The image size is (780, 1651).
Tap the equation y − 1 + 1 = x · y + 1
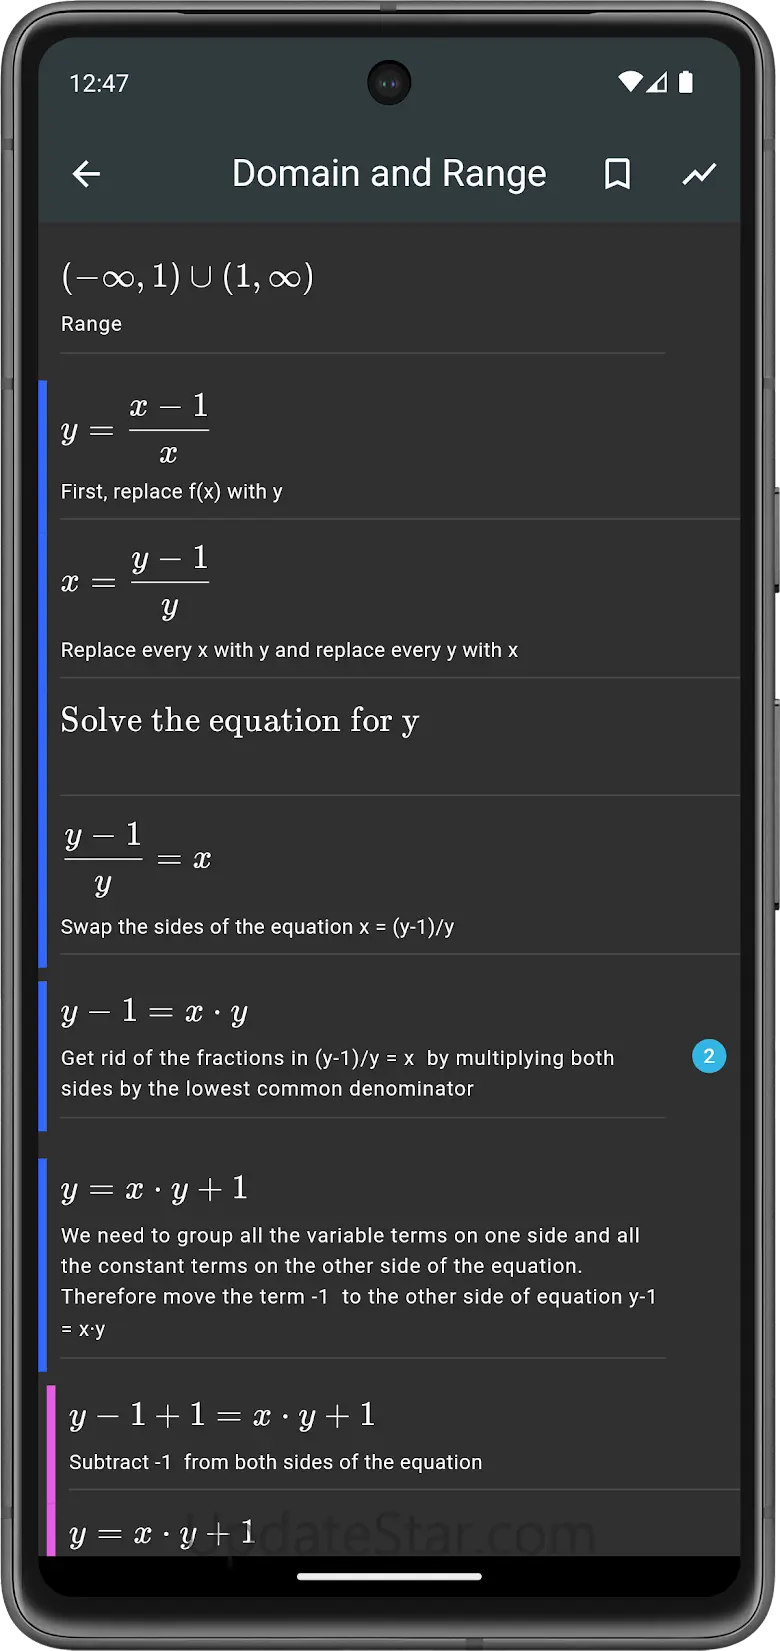222,1415
